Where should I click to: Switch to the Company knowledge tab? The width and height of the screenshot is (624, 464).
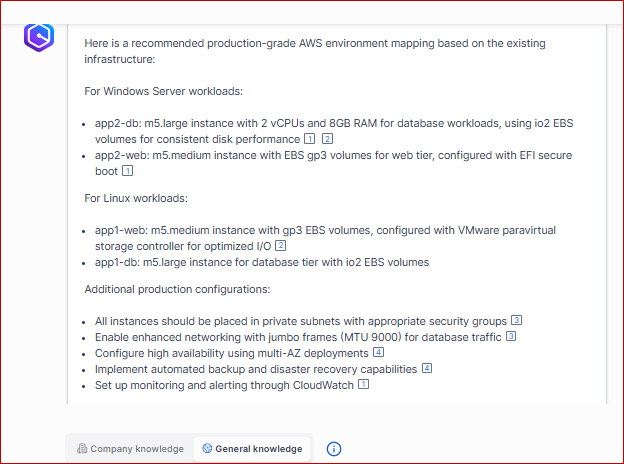130,449
